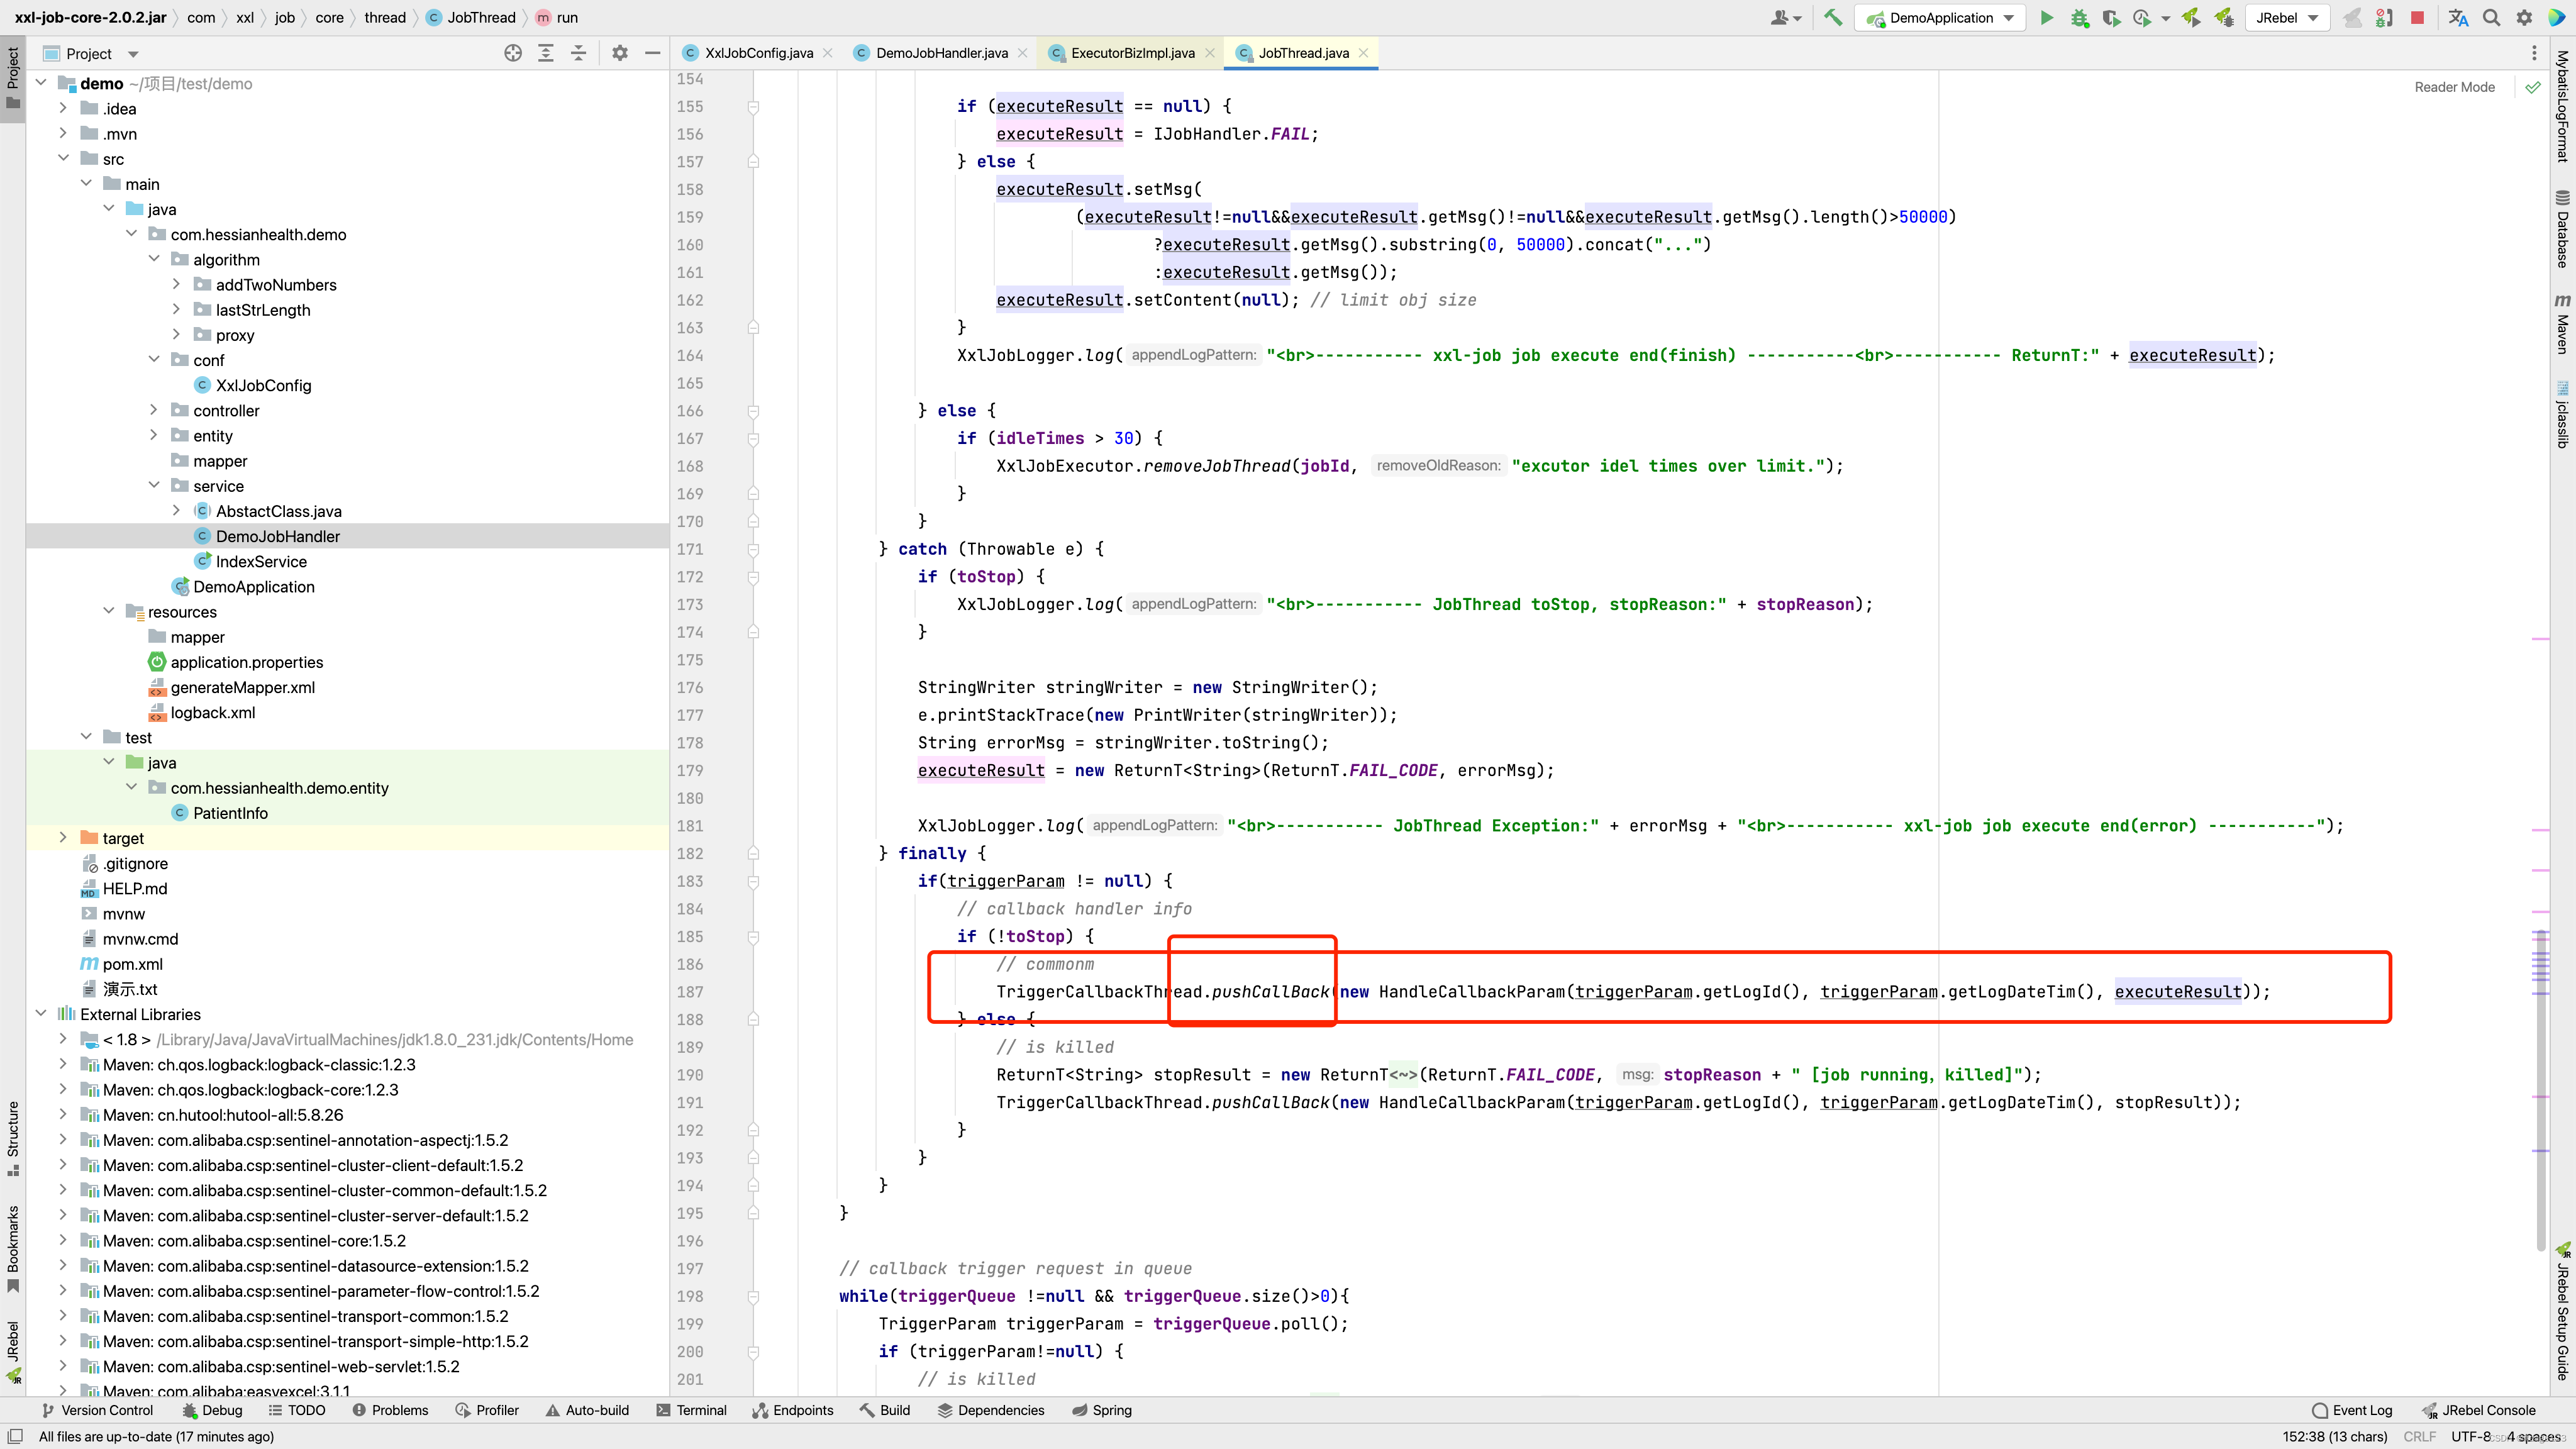Switch to XxlJobConfig.java tab
Viewport: 2576px width, 1449px height.
757,53
